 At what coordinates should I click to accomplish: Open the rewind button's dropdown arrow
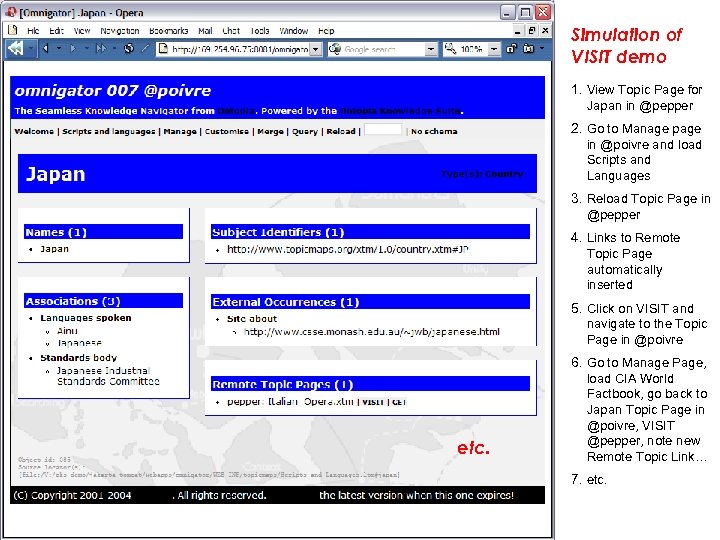click(x=30, y=48)
